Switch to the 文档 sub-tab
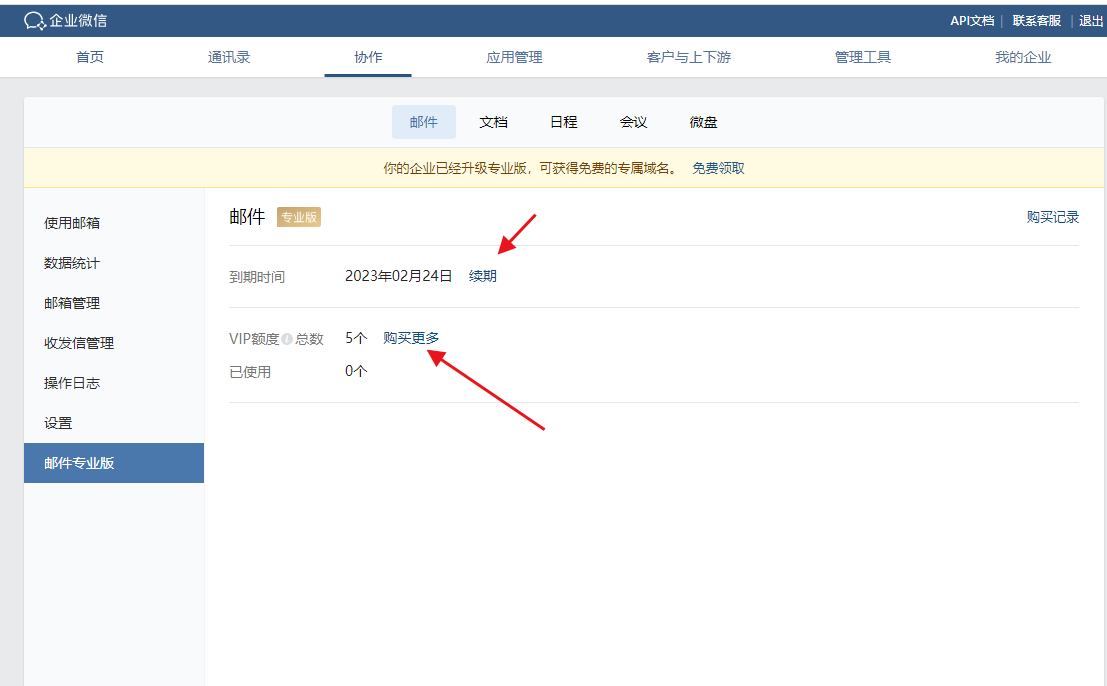1107x686 pixels. [493, 122]
